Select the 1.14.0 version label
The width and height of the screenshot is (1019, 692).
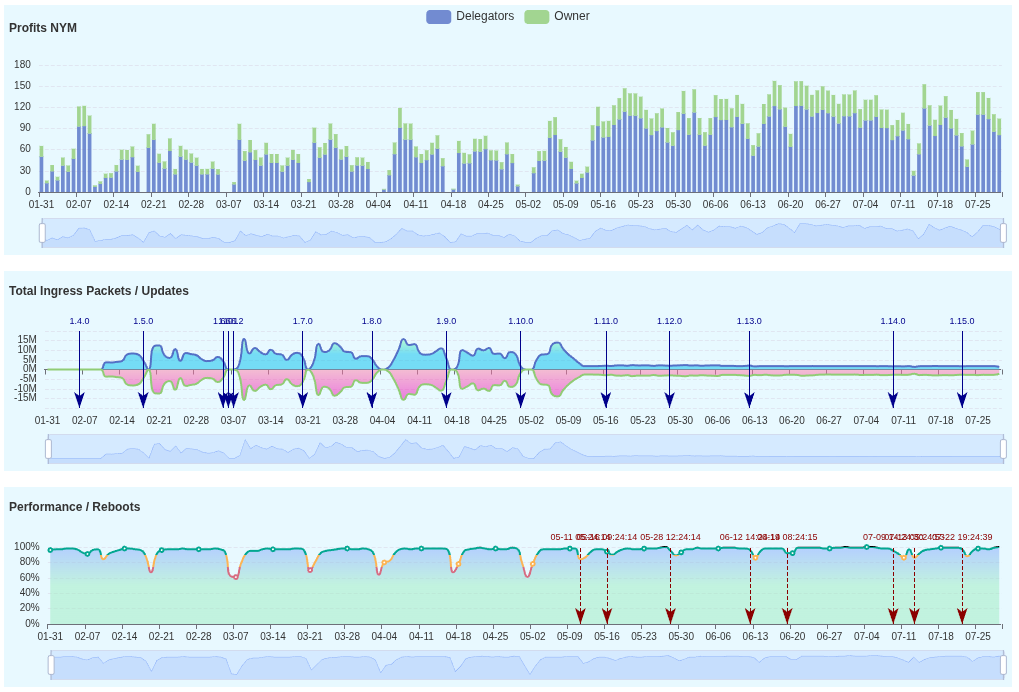point(893,321)
